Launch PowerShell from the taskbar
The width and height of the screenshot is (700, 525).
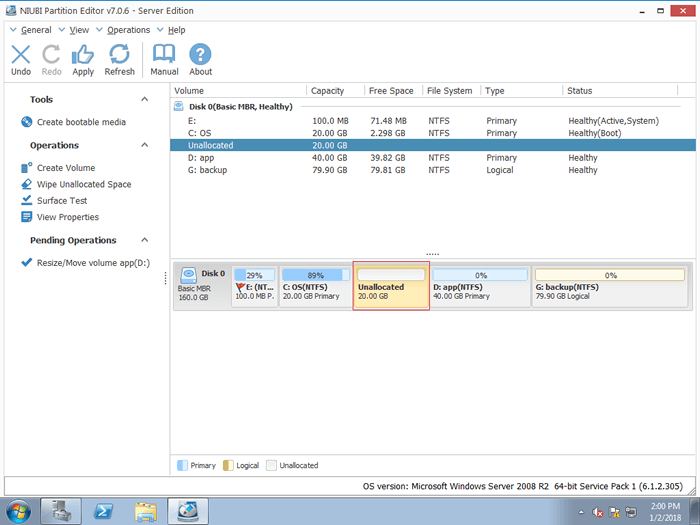pyautogui.click(x=103, y=512)
